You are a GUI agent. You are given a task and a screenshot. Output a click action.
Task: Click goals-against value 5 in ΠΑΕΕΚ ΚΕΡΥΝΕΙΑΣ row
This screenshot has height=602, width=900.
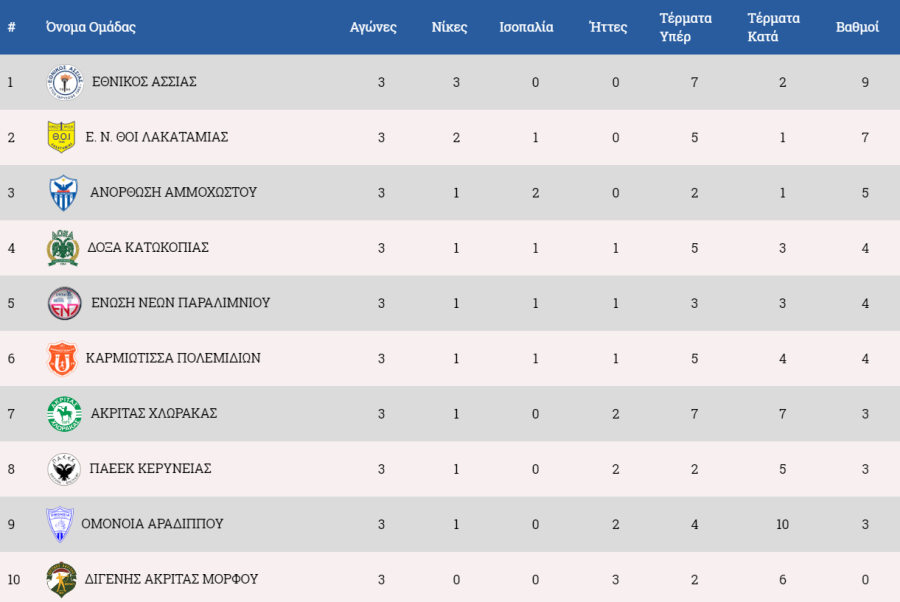782,469
